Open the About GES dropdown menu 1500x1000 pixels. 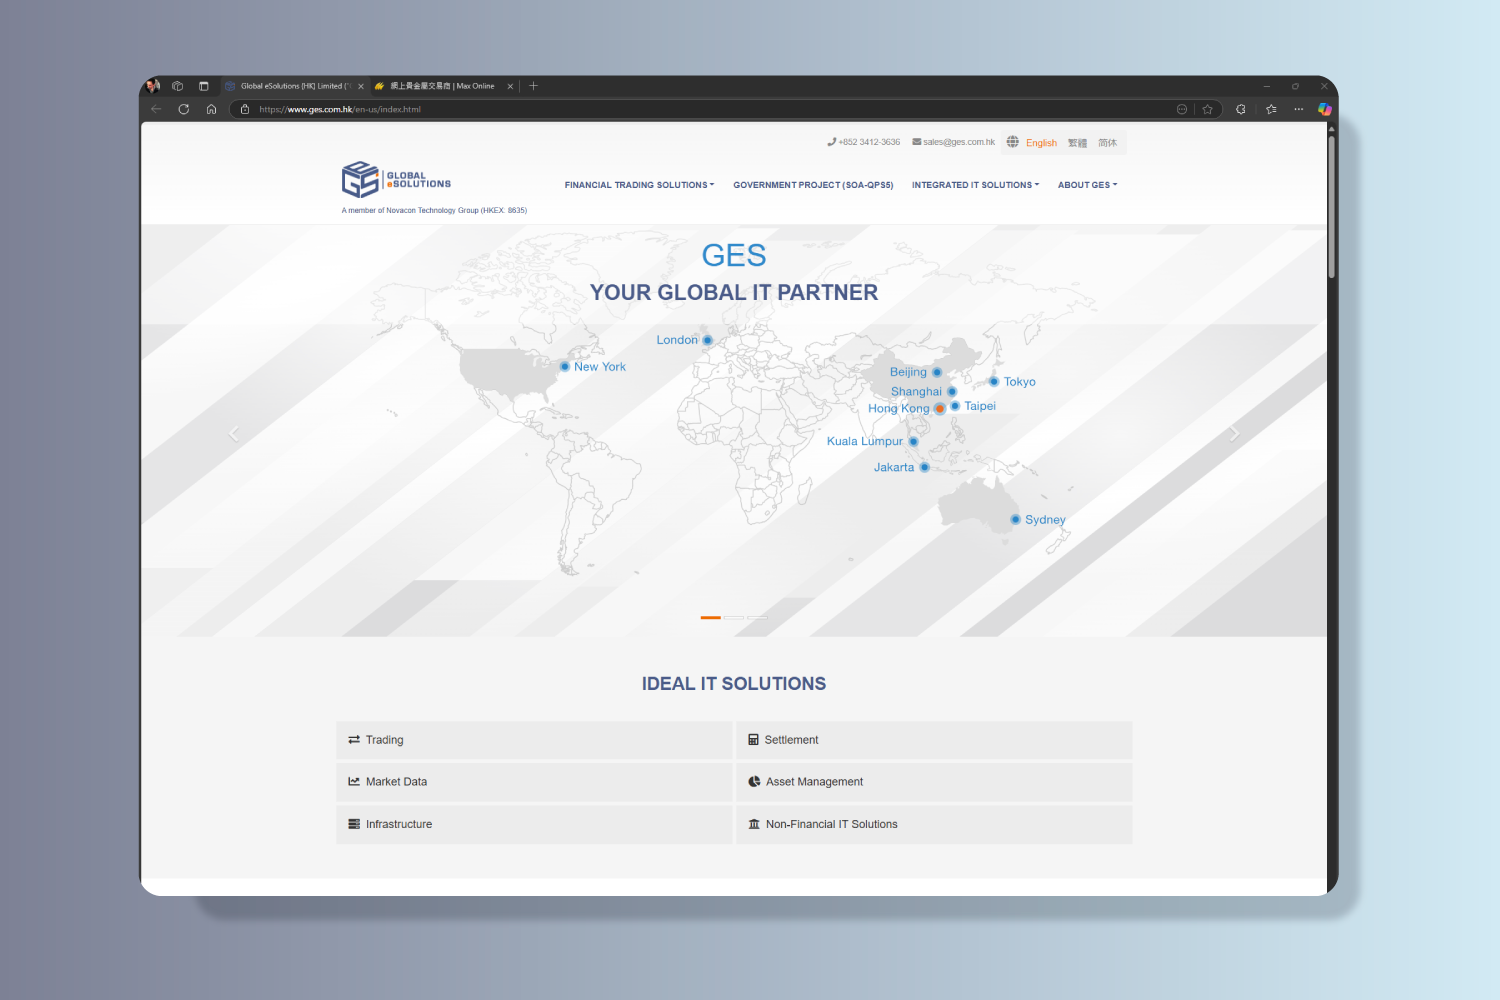tap(1087, 185)
